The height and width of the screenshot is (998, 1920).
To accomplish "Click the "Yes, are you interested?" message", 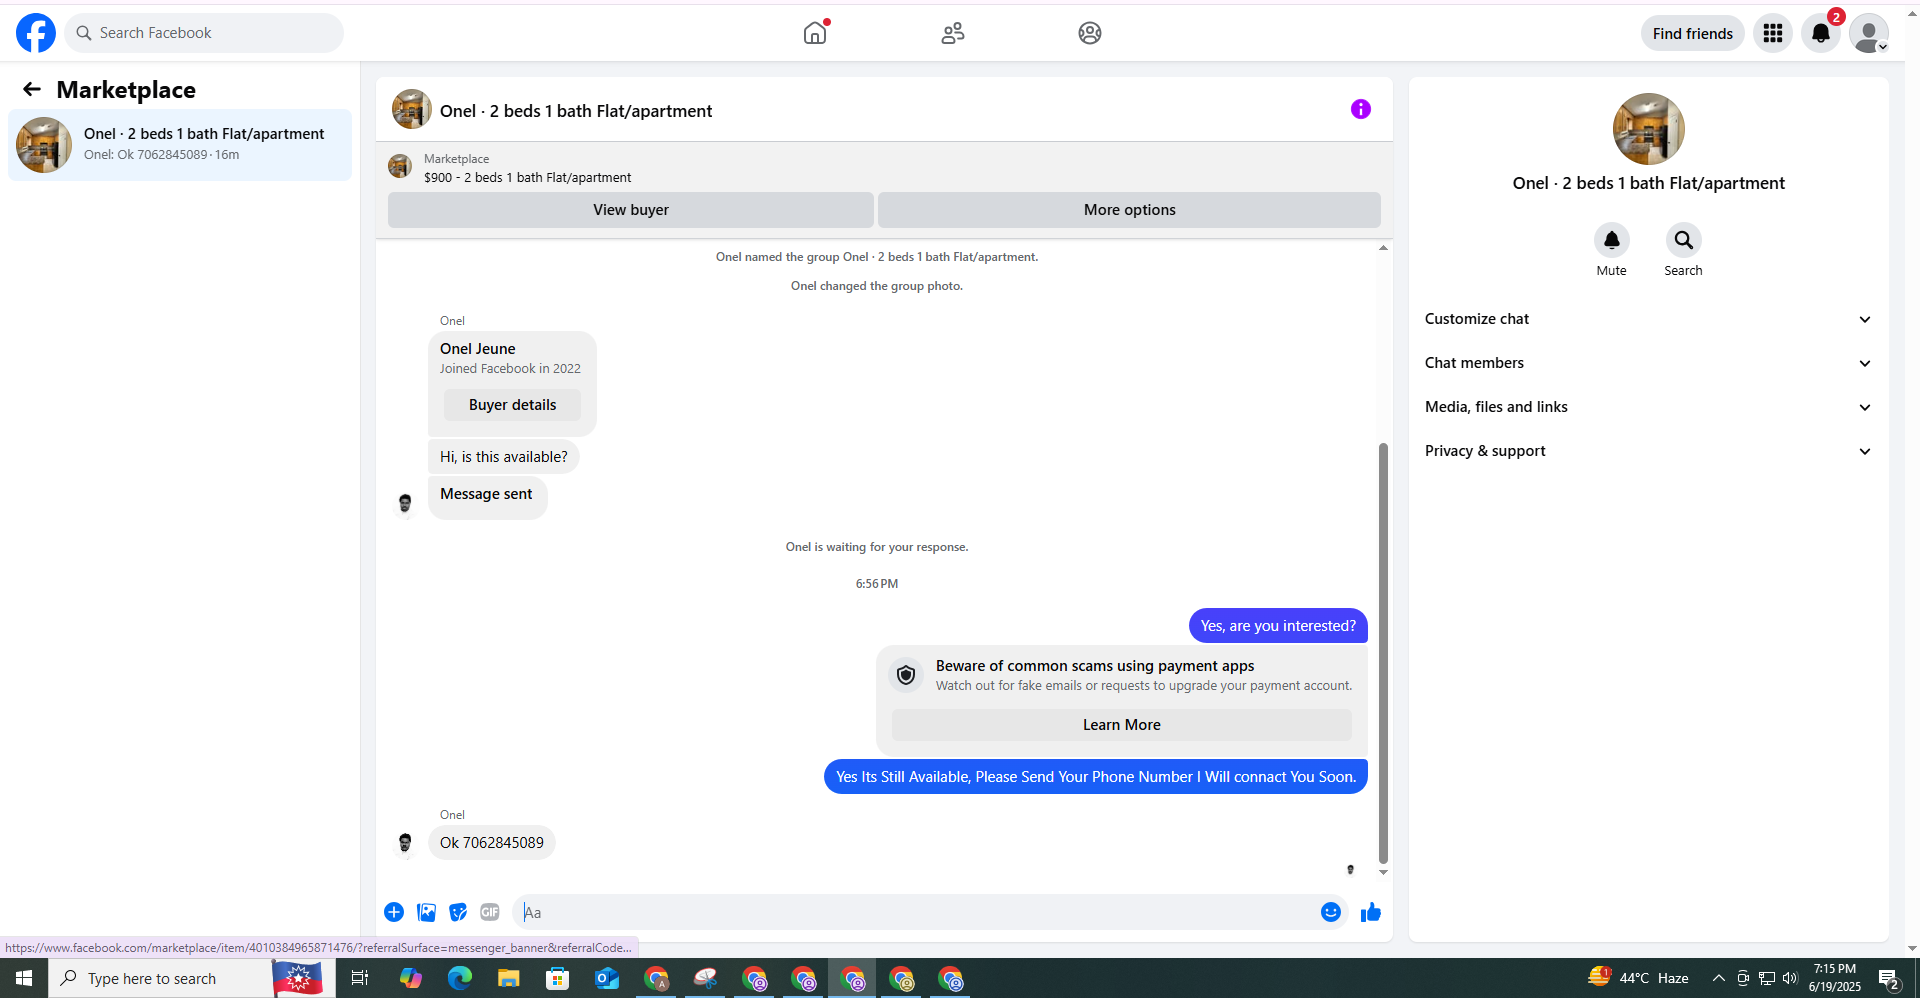I will click(x=1278, y=626).
